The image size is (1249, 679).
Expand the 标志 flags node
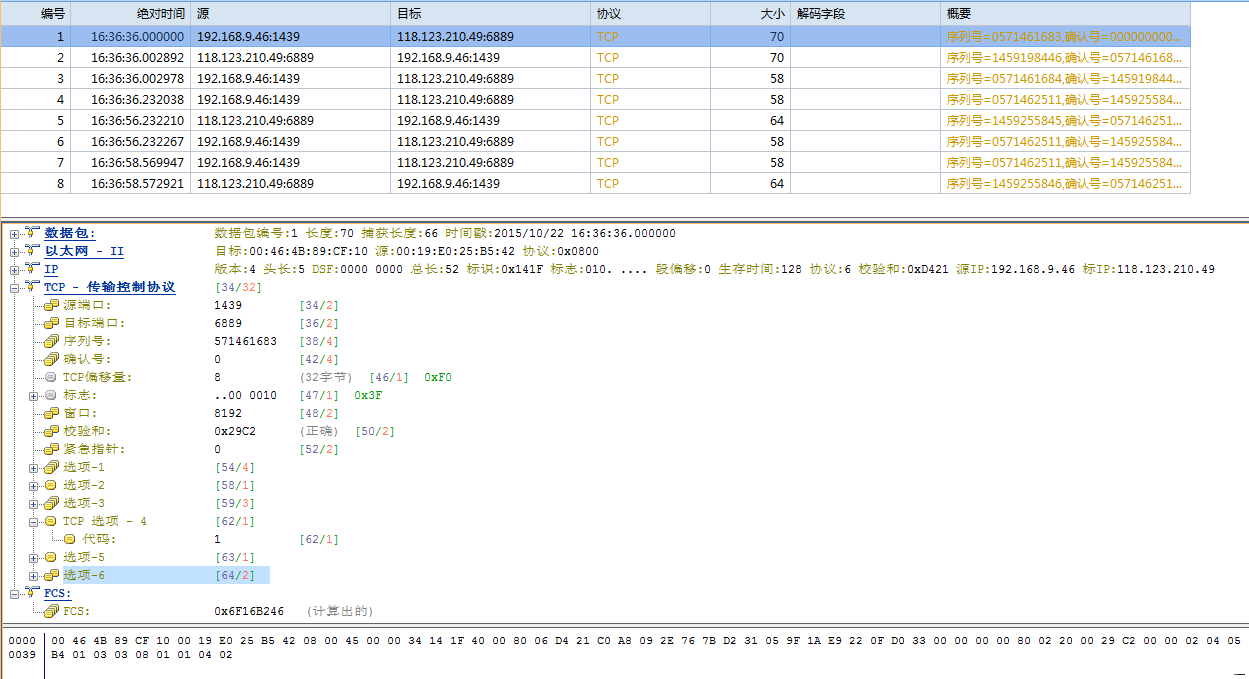pos(34,396)
